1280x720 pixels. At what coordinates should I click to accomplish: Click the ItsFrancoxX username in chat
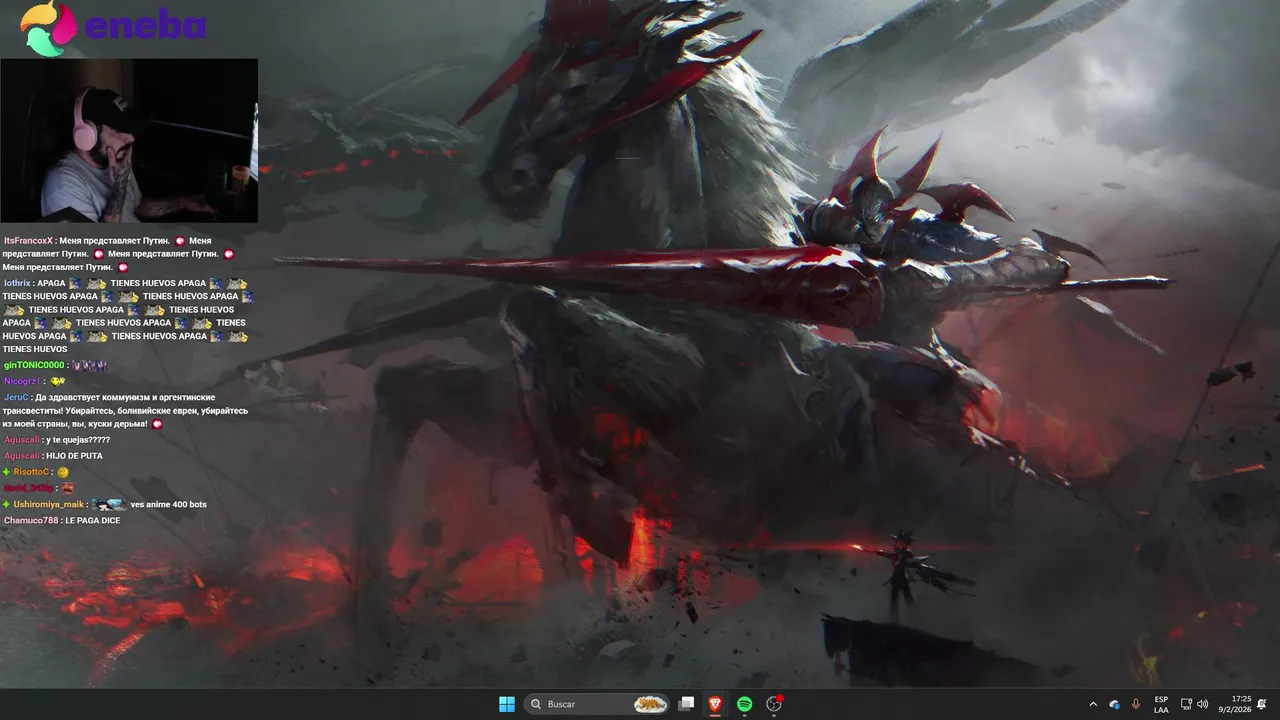click(28, 241)
